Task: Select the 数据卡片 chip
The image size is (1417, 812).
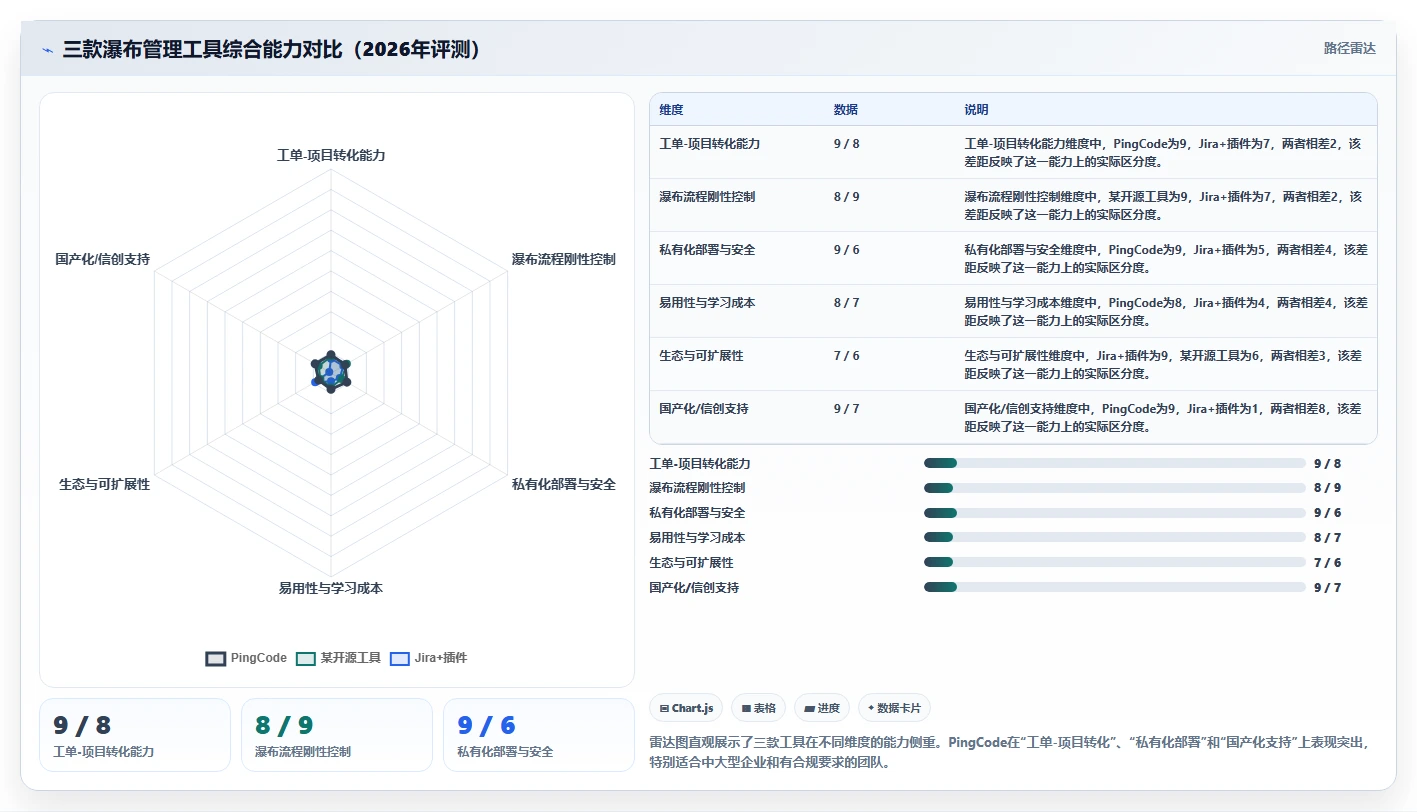Action: pyautogui.click(x=894, y=708)
